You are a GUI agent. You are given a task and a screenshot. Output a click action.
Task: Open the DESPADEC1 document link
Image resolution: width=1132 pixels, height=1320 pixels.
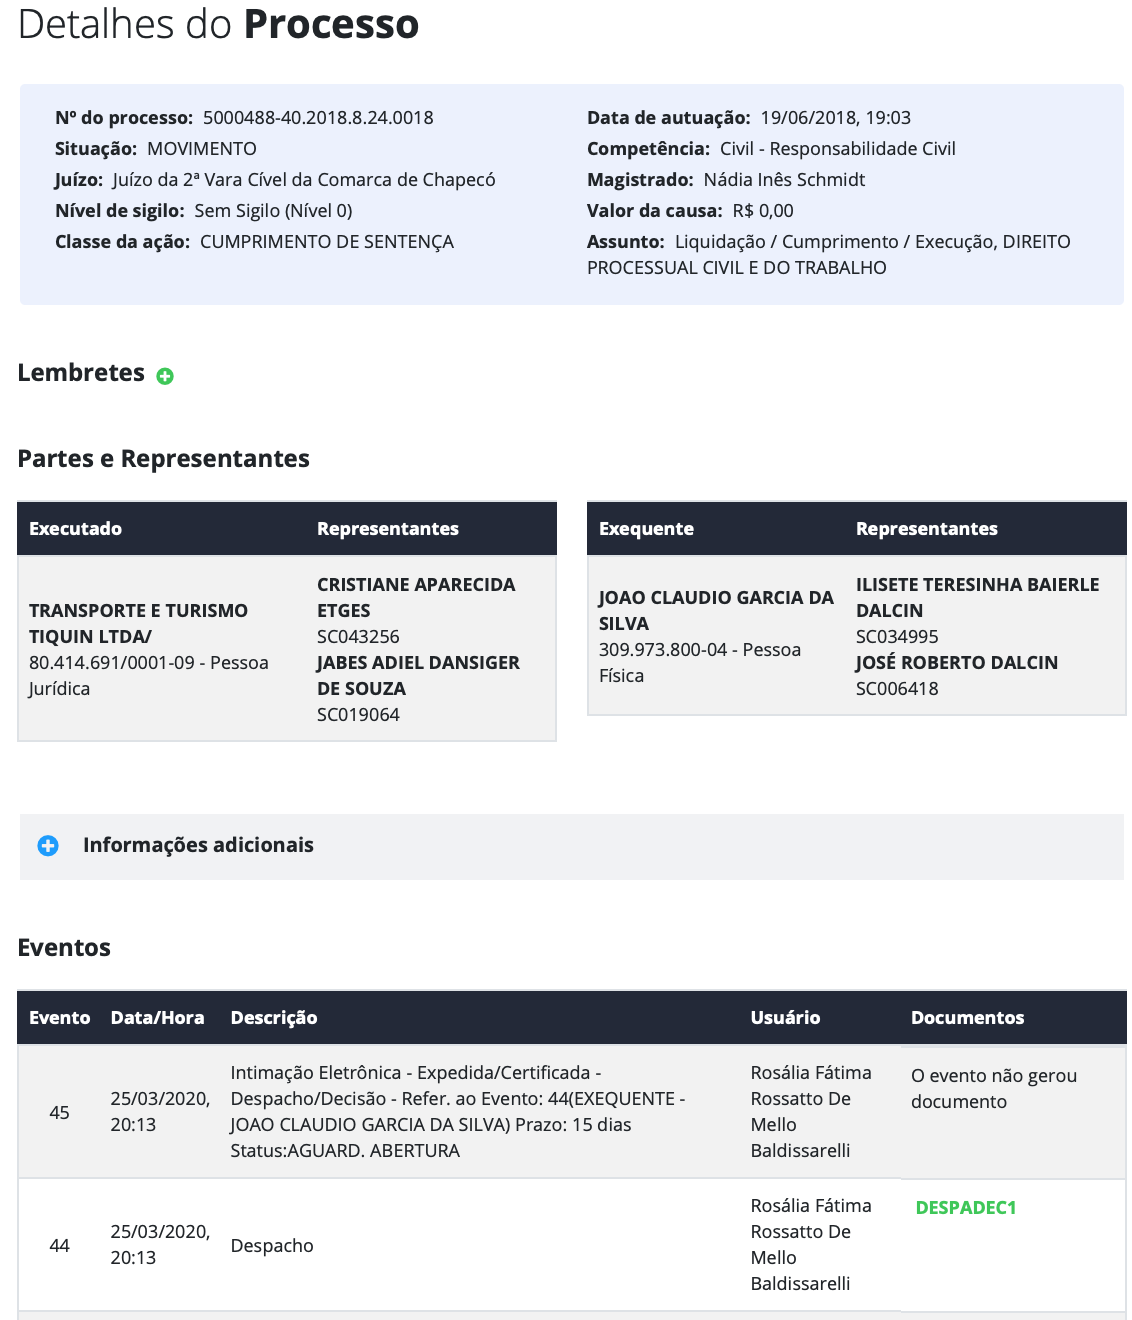click(965, 1207)
